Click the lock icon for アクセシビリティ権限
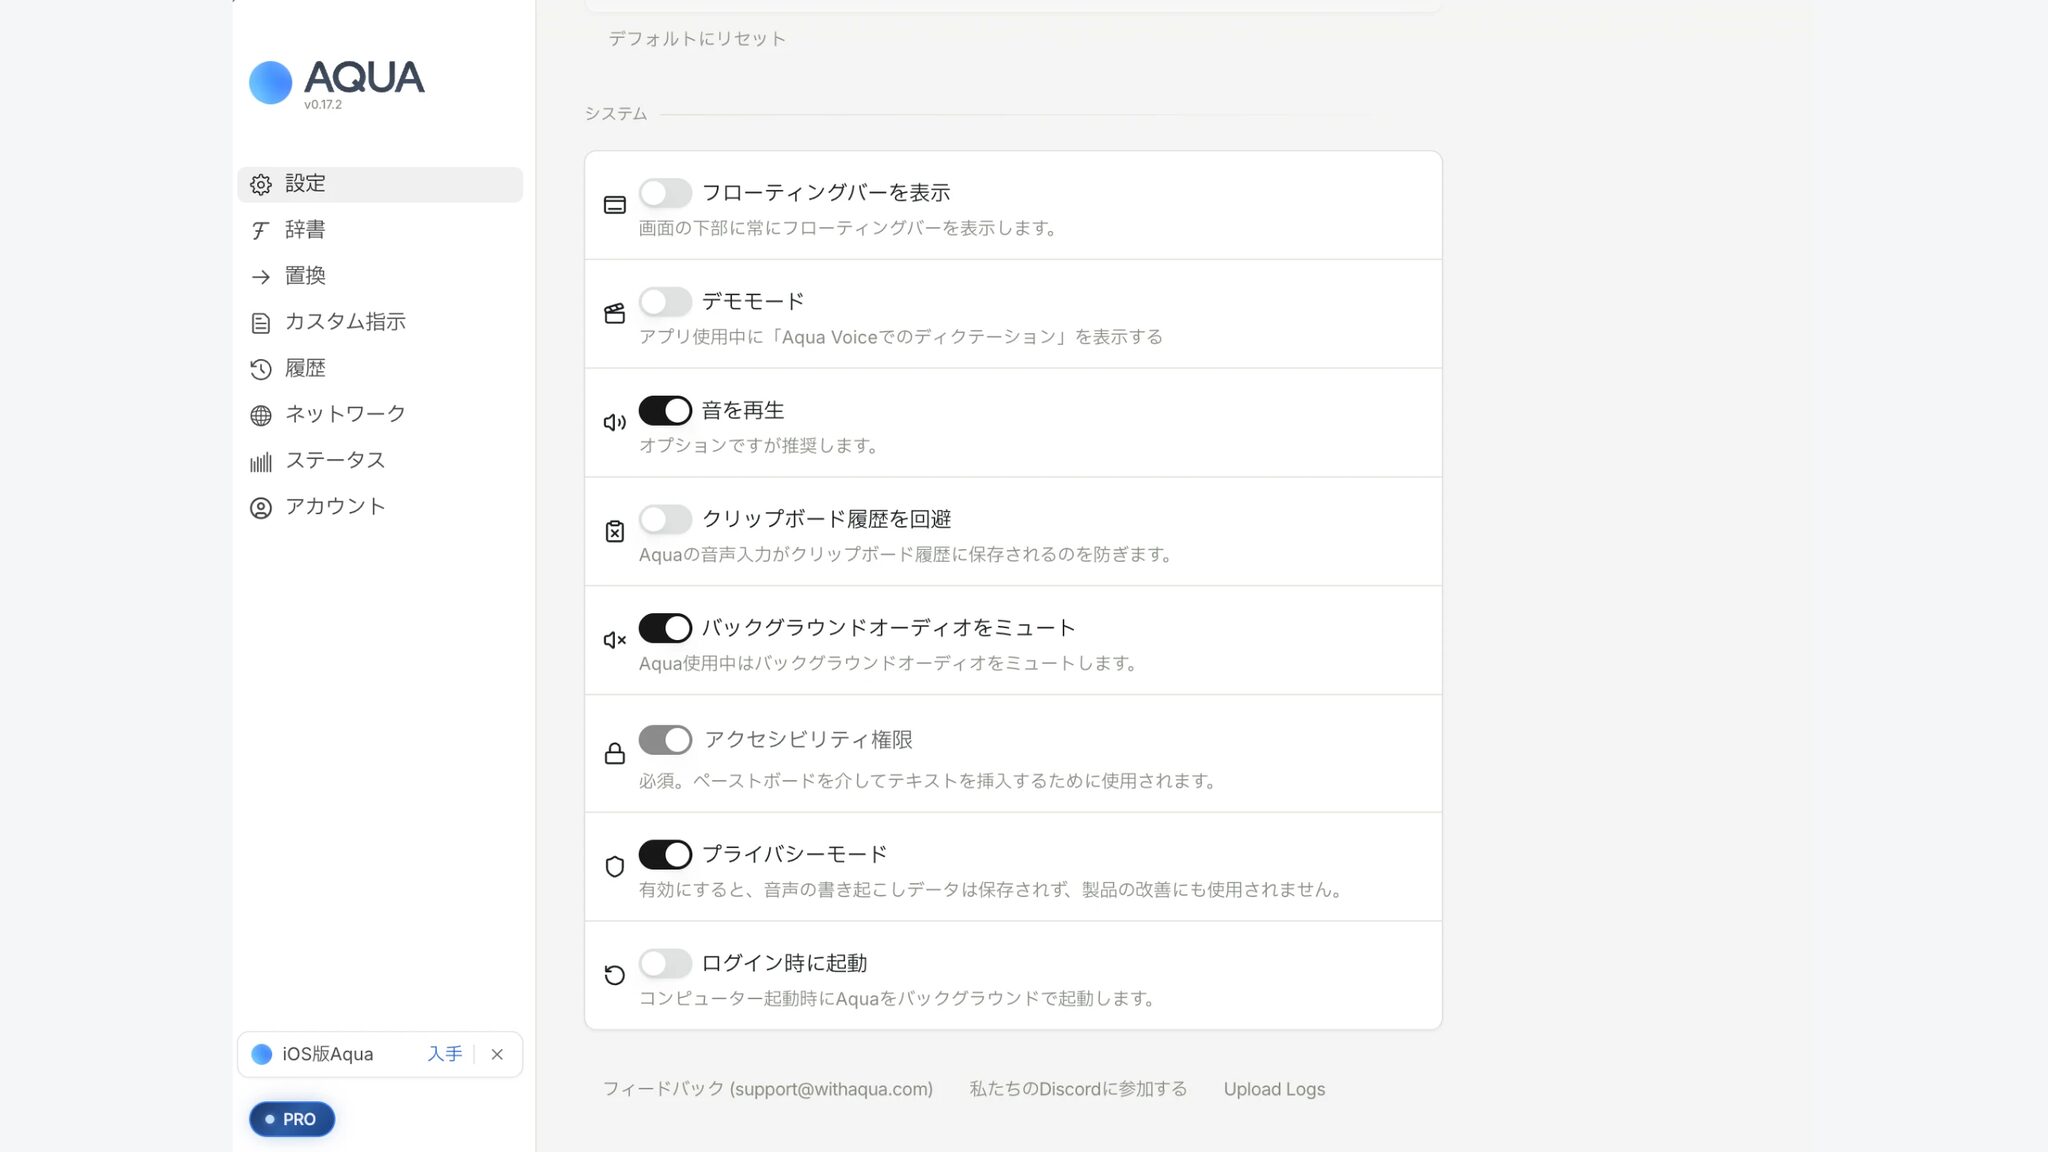The height and width of the screenshot is (1152, 2048). [x=615, y=753]
